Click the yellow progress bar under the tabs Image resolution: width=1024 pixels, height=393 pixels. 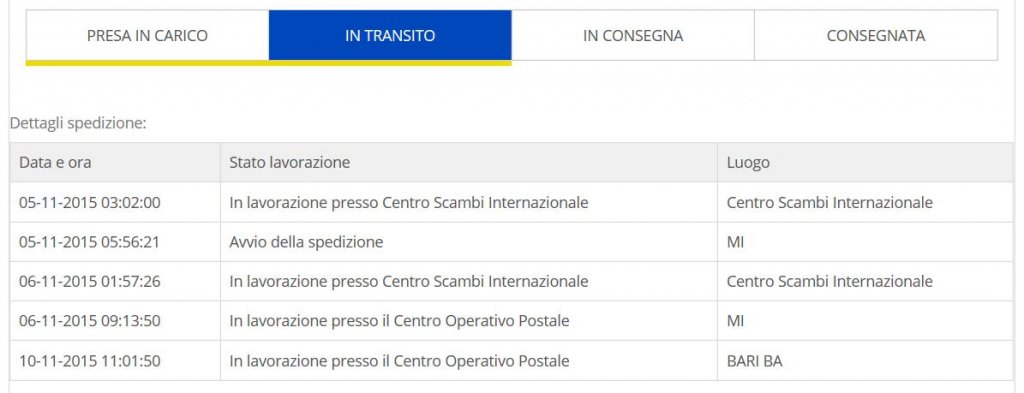tap(268, 63)
